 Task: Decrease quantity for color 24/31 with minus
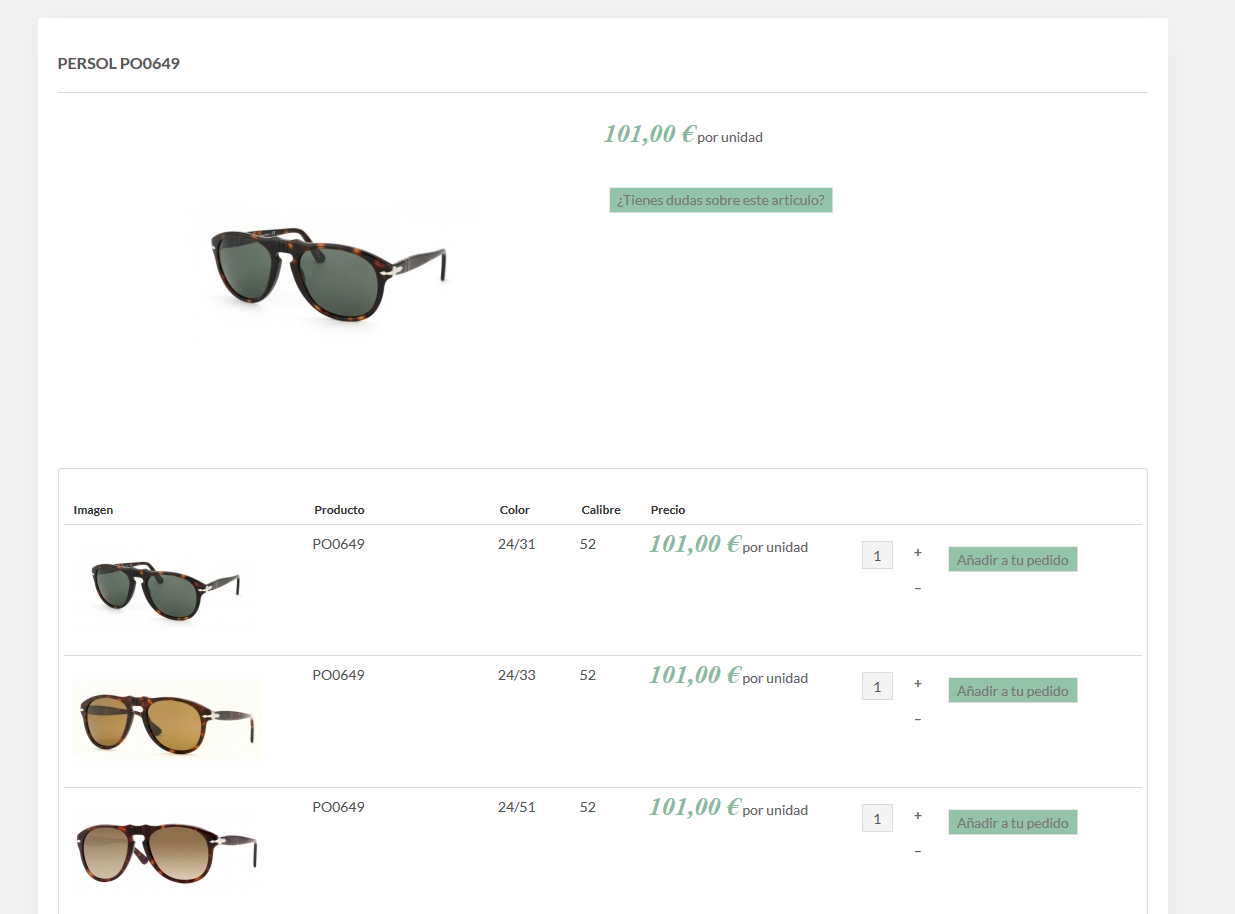(x=918, y=588)
